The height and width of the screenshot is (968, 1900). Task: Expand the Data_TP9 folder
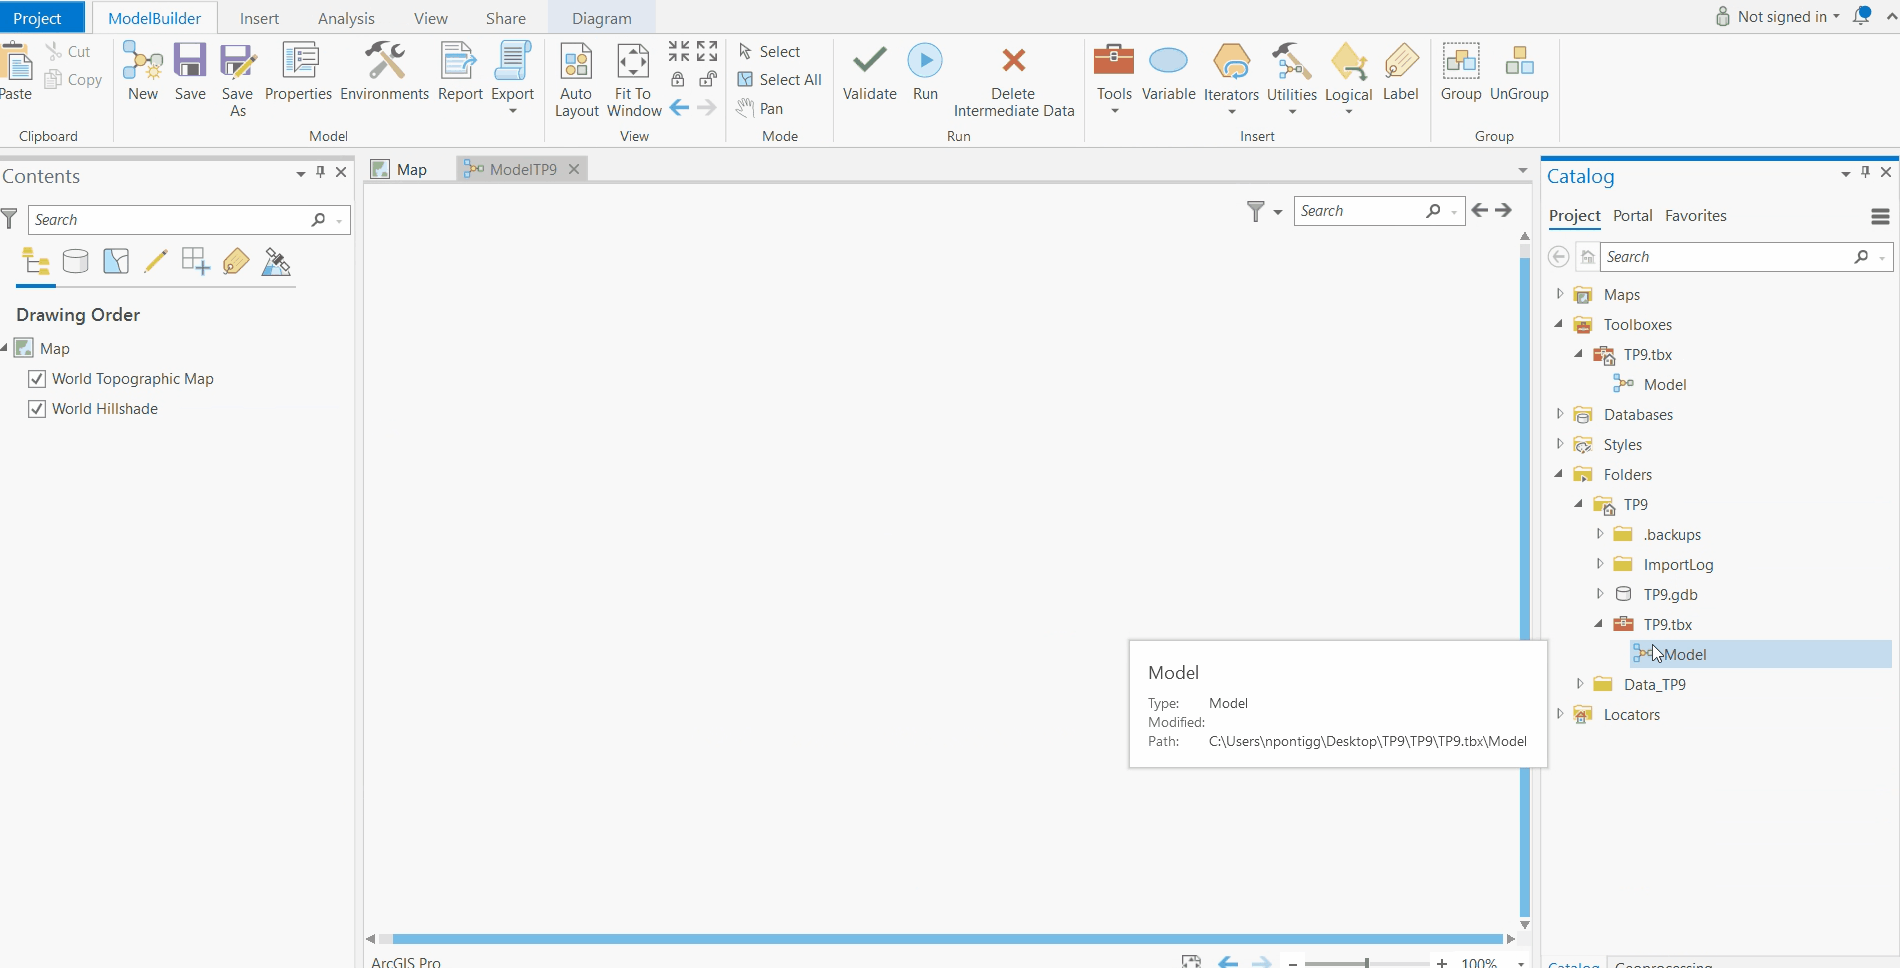click(1580, 684)
